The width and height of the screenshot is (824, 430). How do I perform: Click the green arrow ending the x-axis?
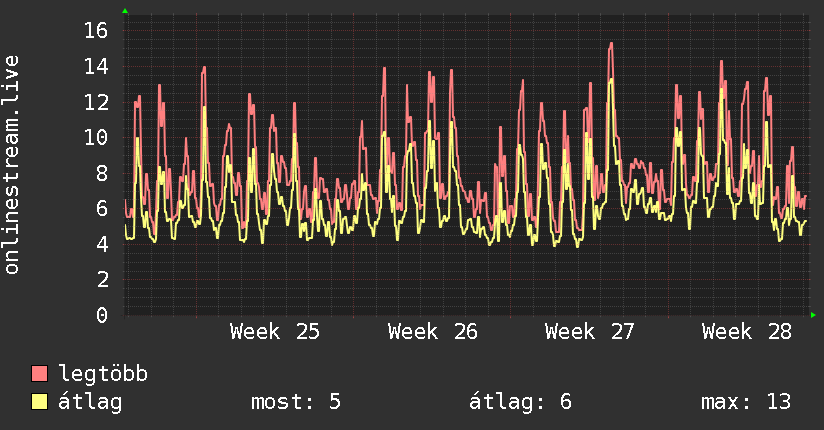point(813,315)
